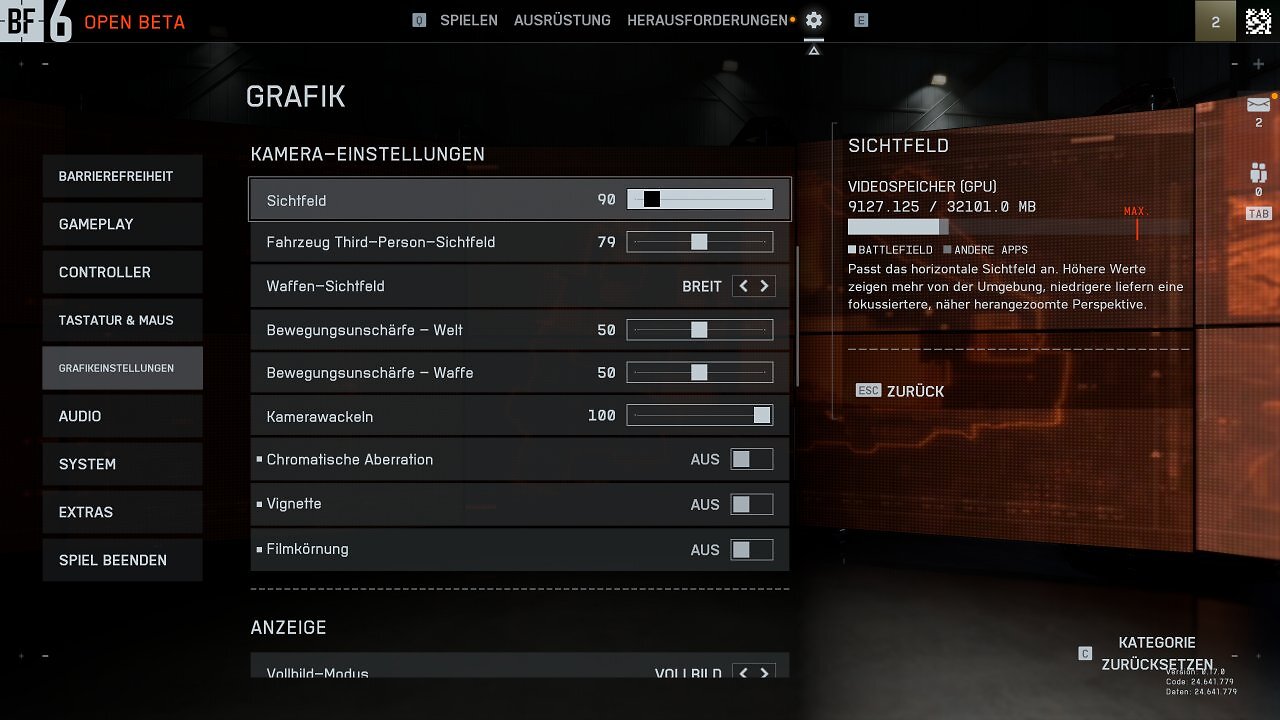This screenshot has height=720, width=1280.
Task: Open AUDIO settings category
Action: coord(122,416)
